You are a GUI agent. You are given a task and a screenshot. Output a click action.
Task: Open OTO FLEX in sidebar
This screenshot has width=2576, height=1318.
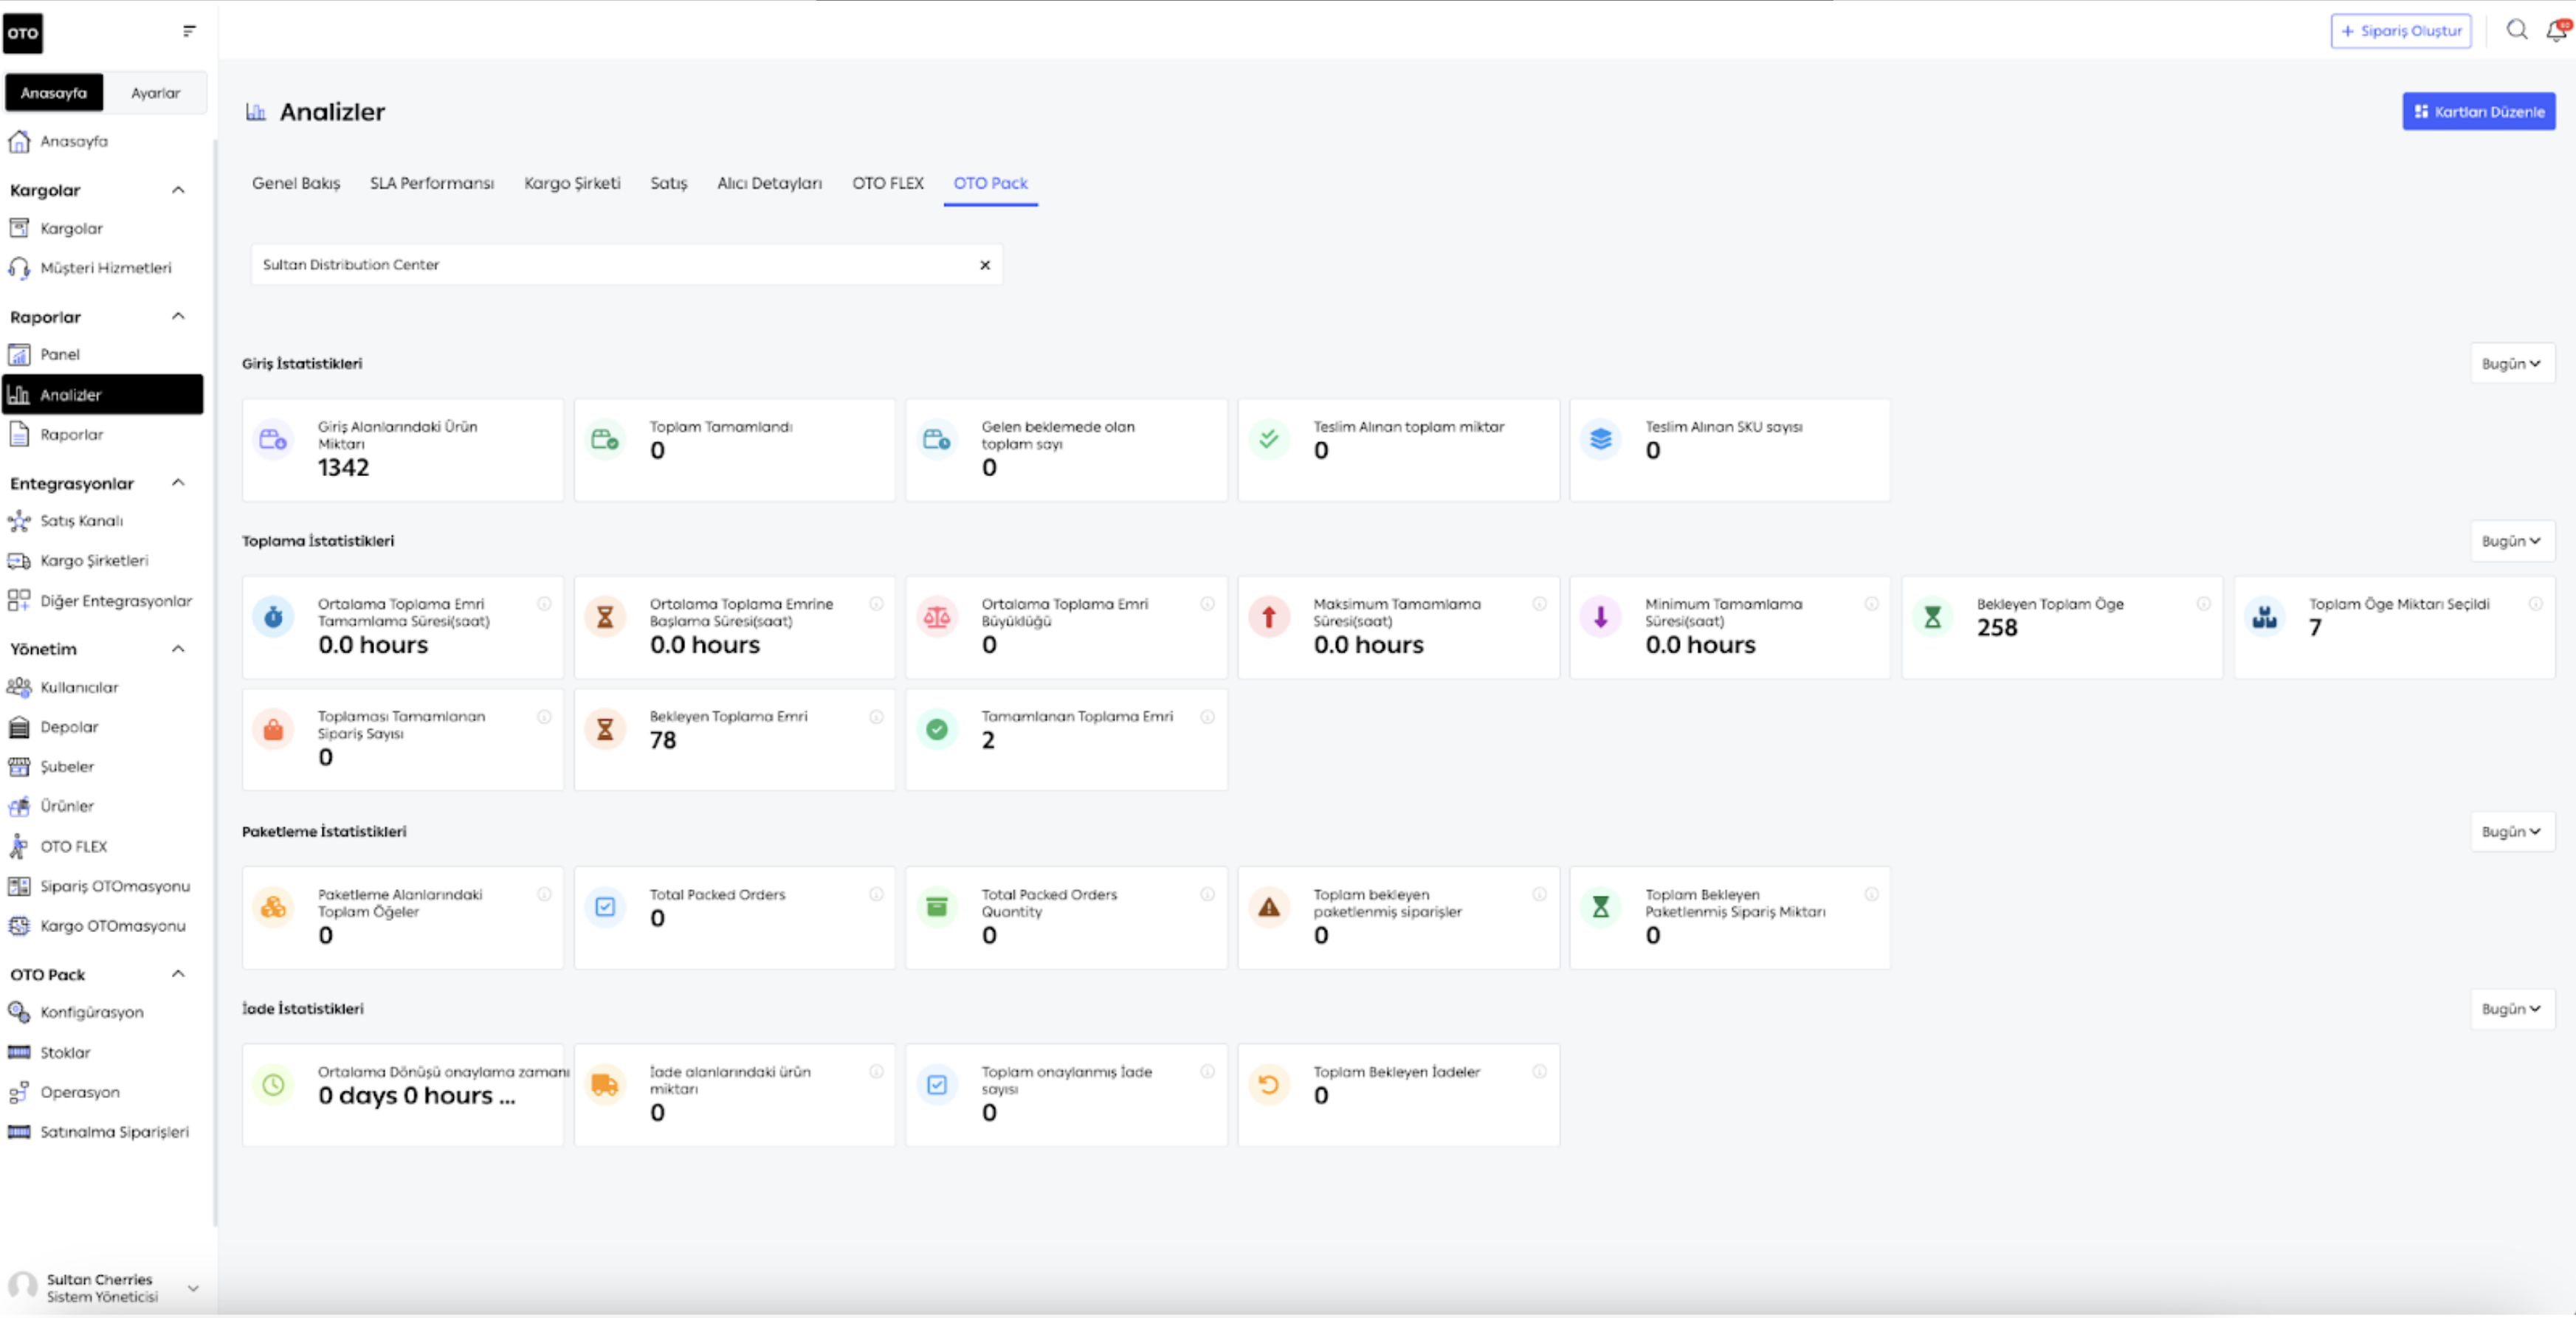[x=73, y=846]
